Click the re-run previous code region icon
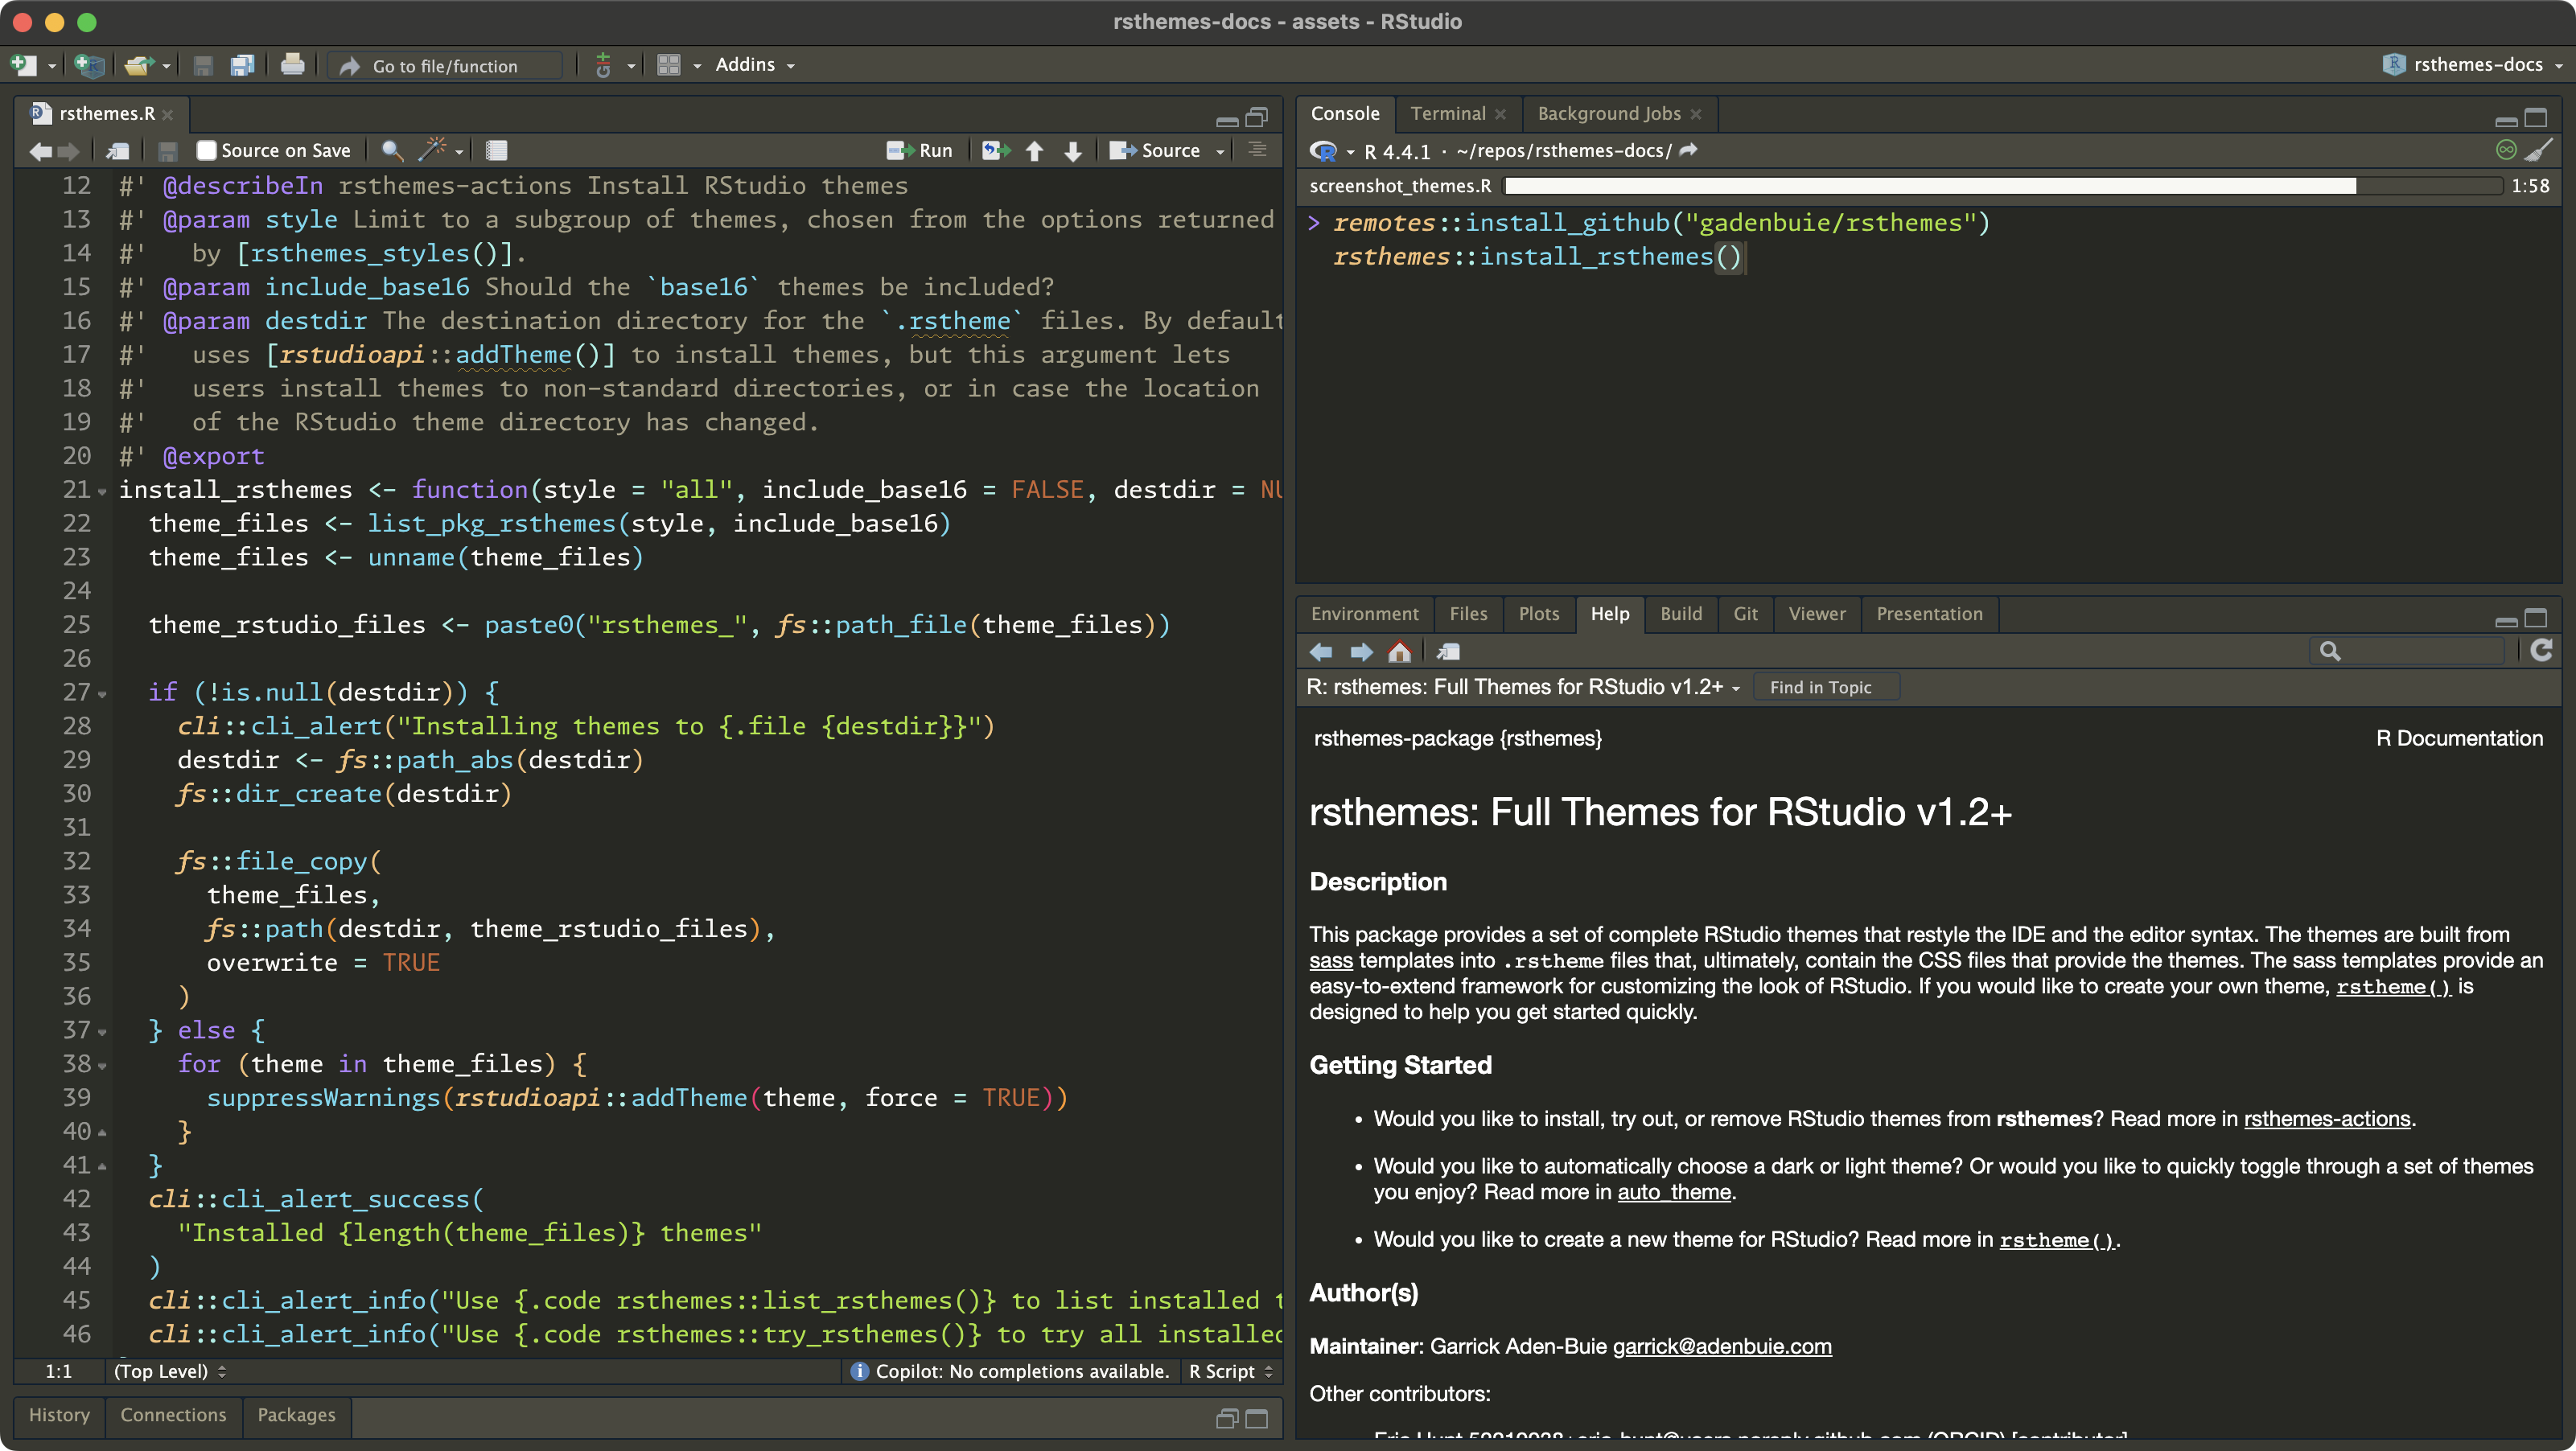Screen dimensions: 2576x1451 point(995,150)
